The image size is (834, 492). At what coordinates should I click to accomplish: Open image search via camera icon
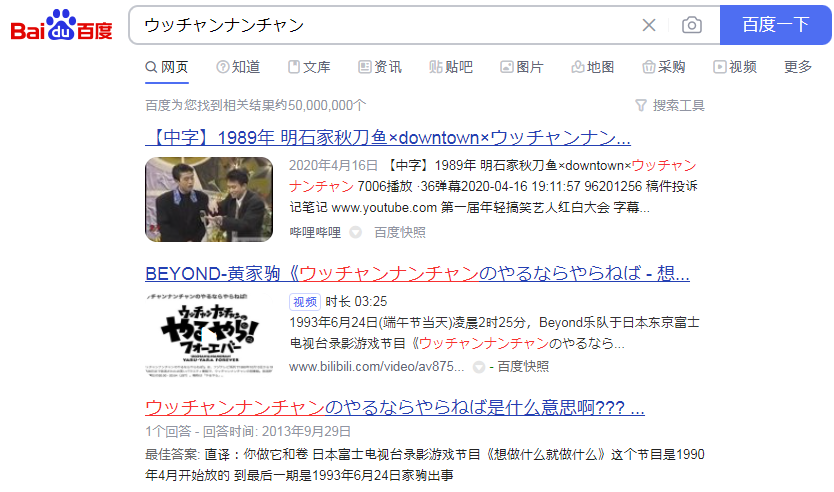click(691, 25)
